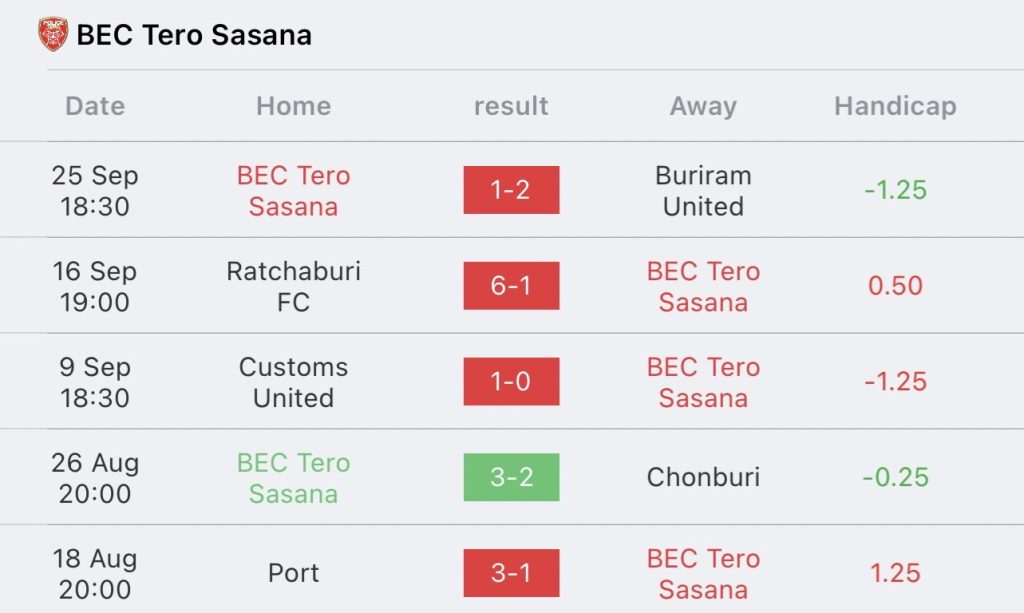Select the Date column header
Viewport: 1024px width, 613px height.
[95, 106]
